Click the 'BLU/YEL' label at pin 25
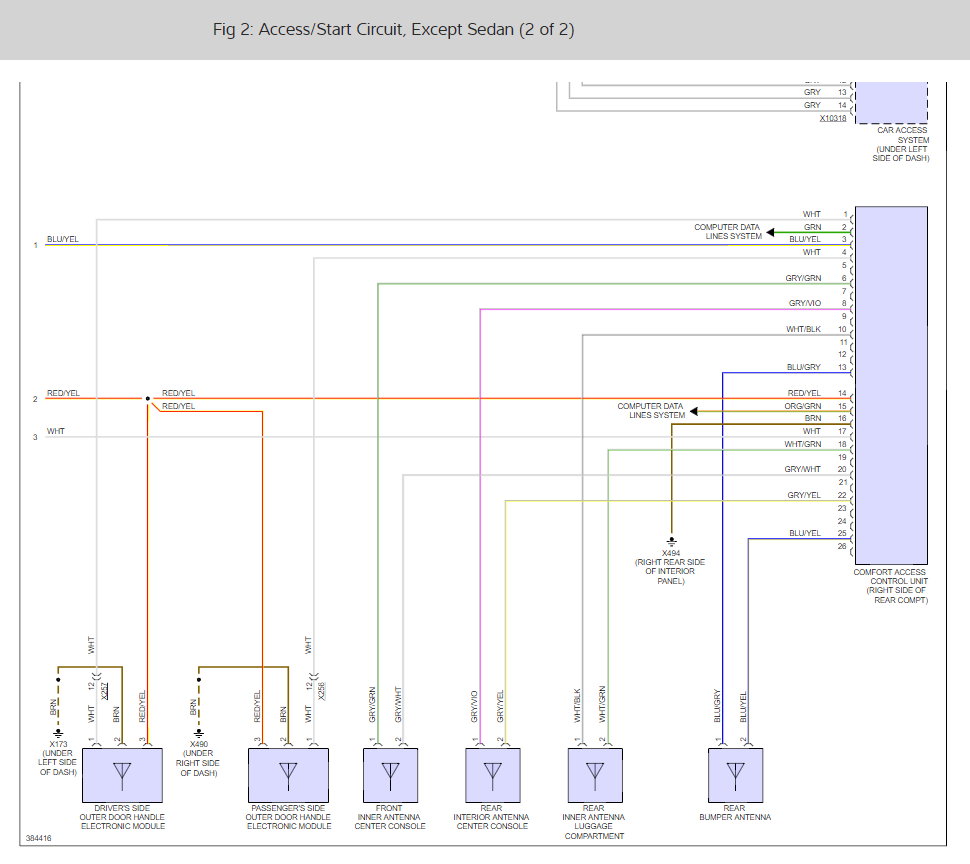The image size is (970, 864). [805, 533]
